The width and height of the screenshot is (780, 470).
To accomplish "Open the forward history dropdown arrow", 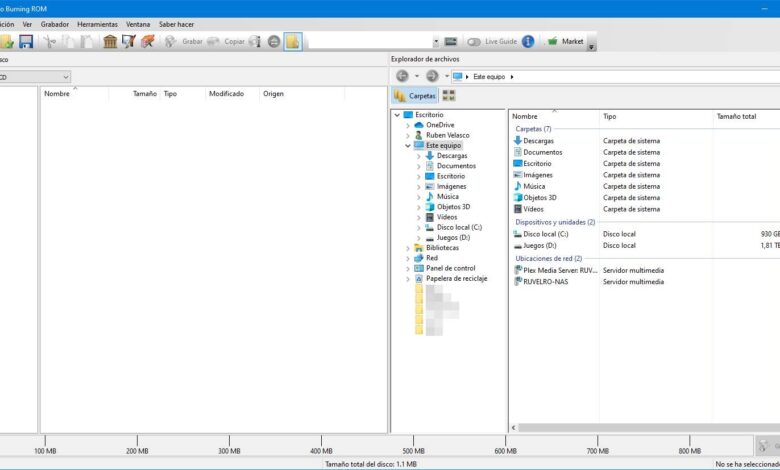I will tap(447, 76).
